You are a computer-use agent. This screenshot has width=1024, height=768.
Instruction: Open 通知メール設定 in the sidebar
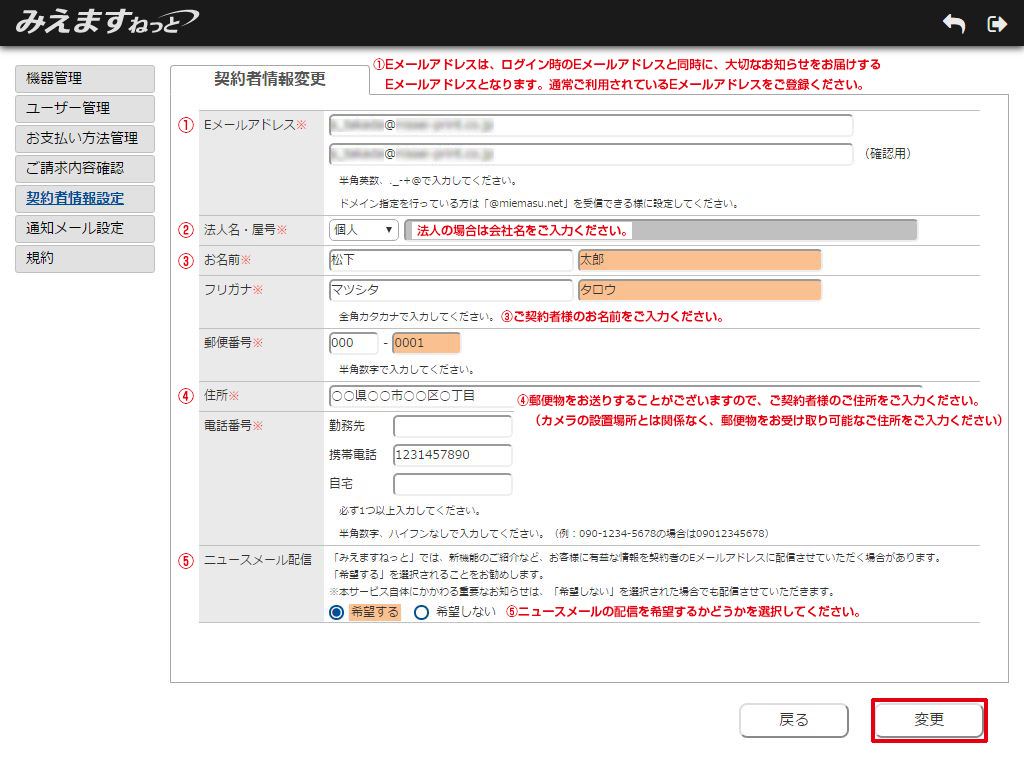(85, 229)
